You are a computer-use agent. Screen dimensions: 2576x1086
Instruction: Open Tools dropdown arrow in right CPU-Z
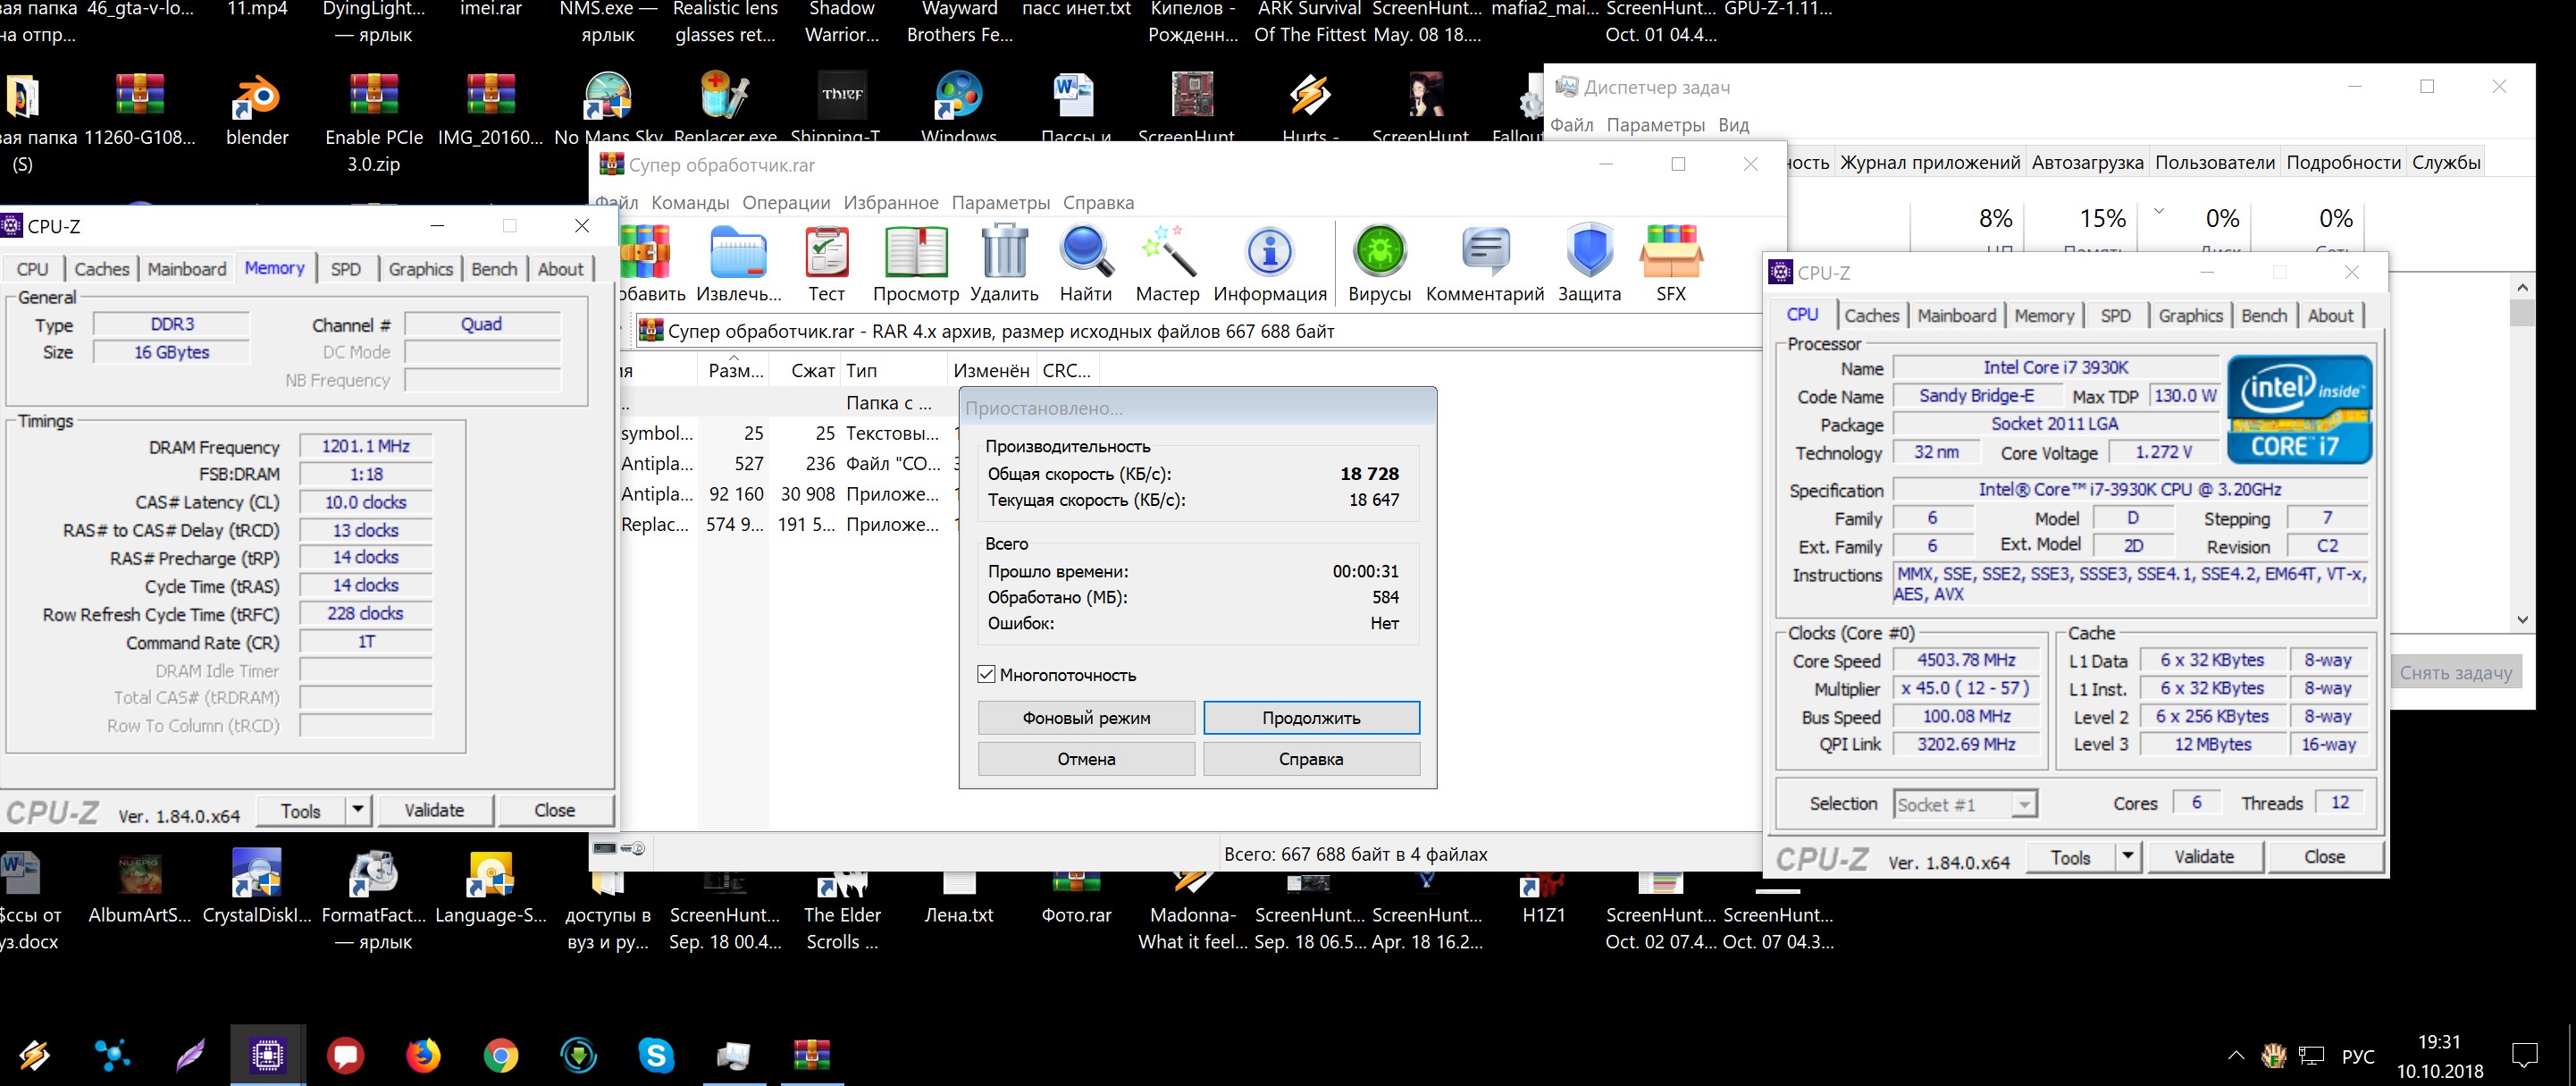pyautogui.click(x=2128, y=857)
